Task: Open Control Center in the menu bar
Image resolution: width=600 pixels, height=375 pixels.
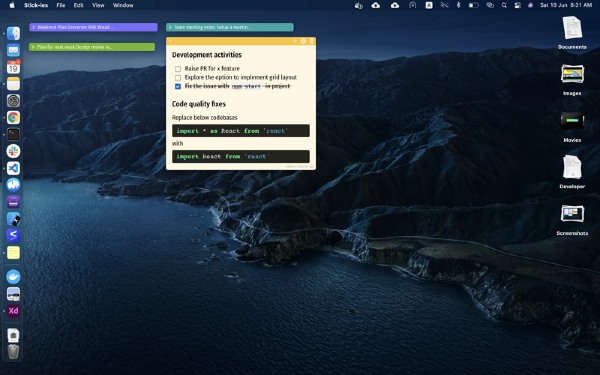Action: 517,5
